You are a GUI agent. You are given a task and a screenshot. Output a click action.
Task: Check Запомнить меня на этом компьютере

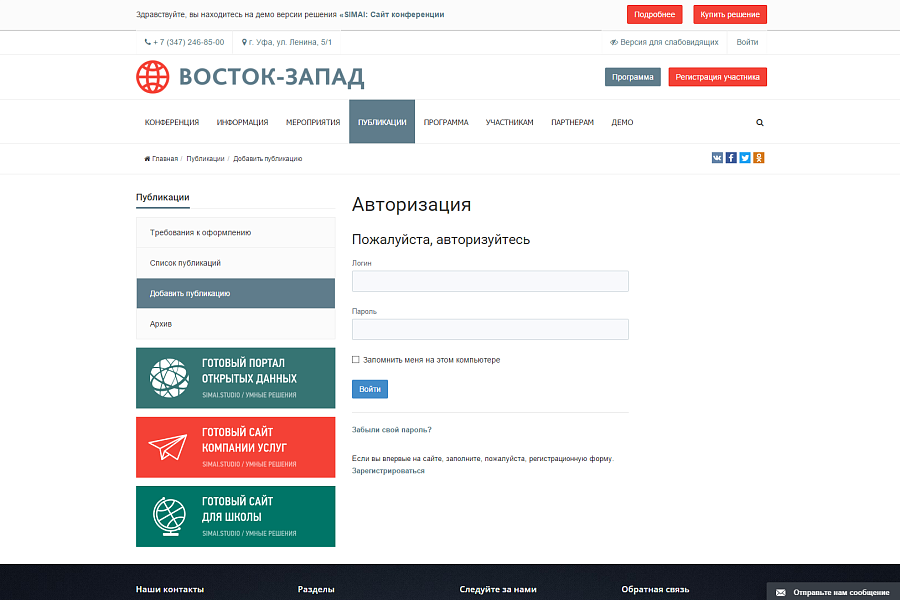pos(354,358)
